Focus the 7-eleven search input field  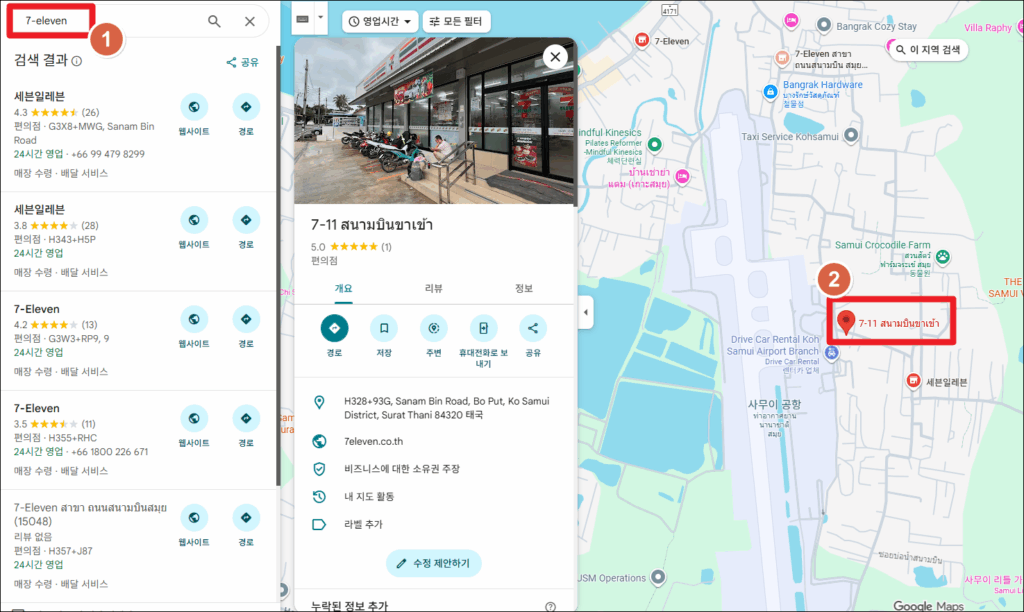click(x=104, y=21)
